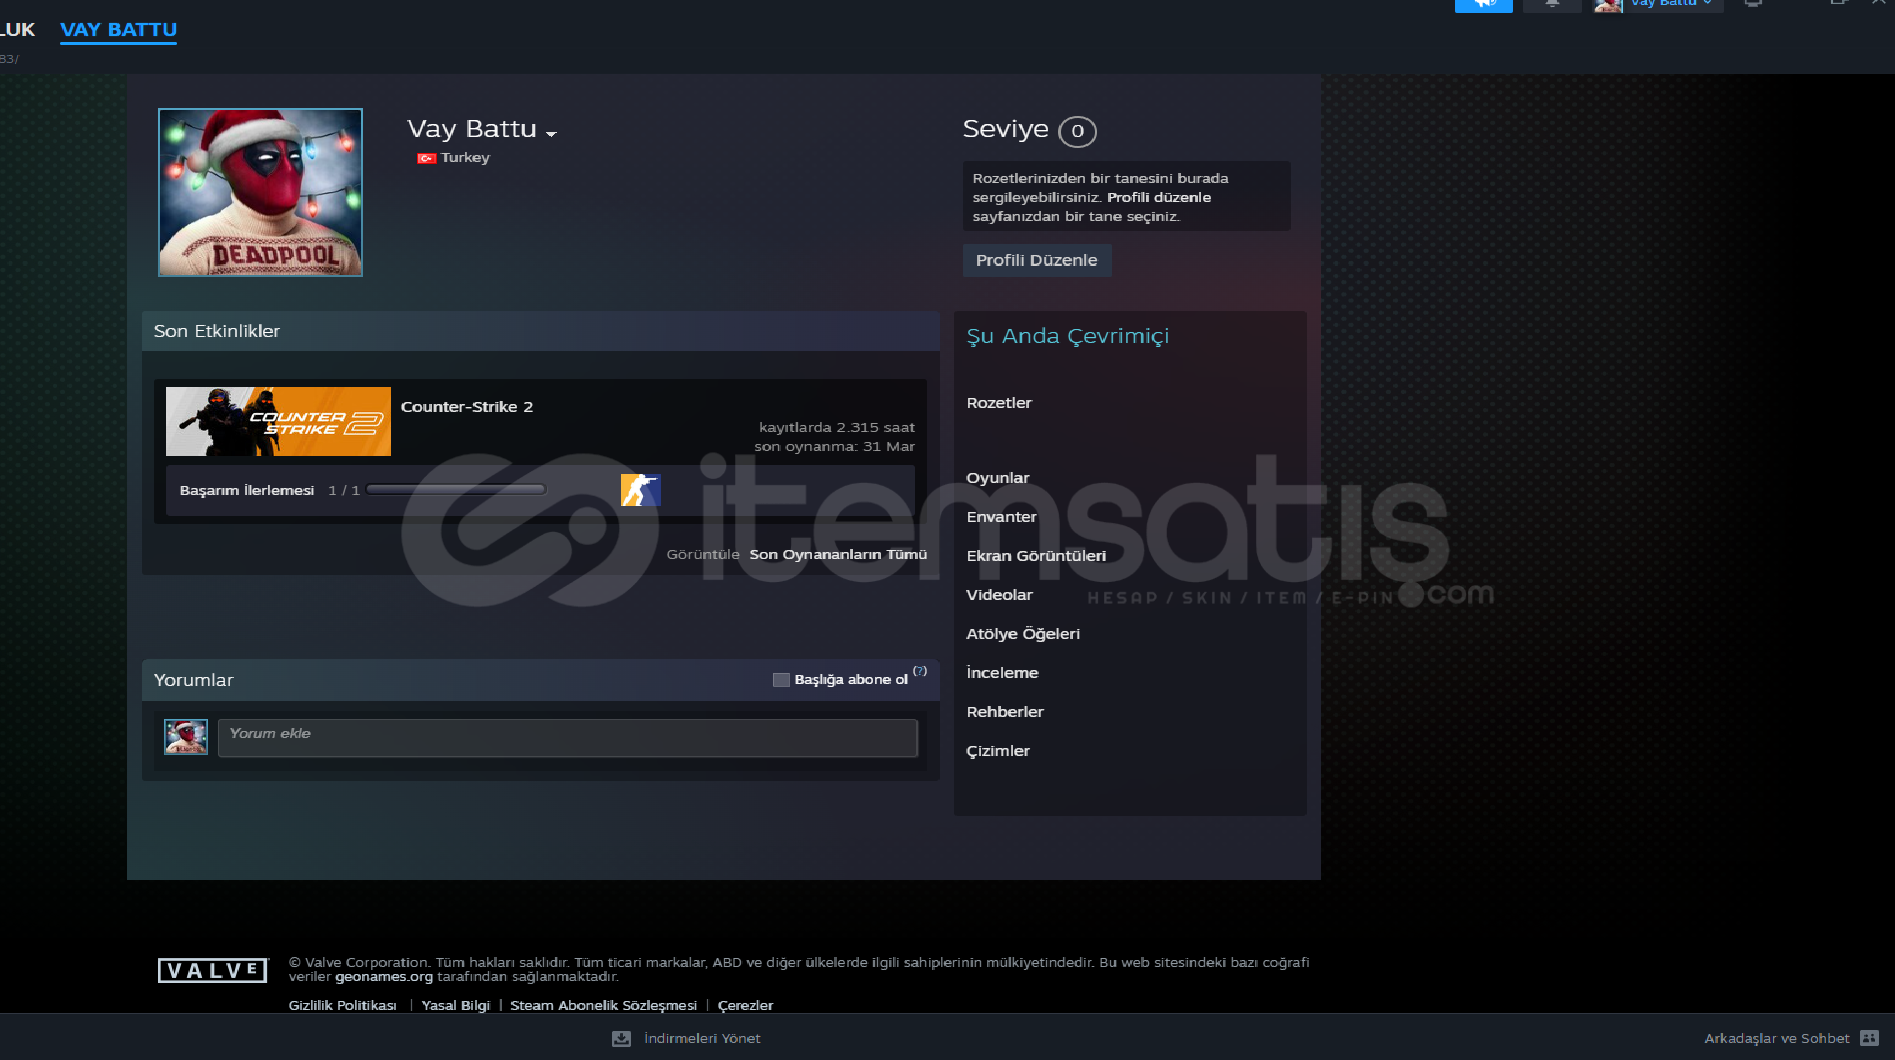Open the Vay Battu profile name dropdown
The image size is (1895, 1060).
(551, 132)
